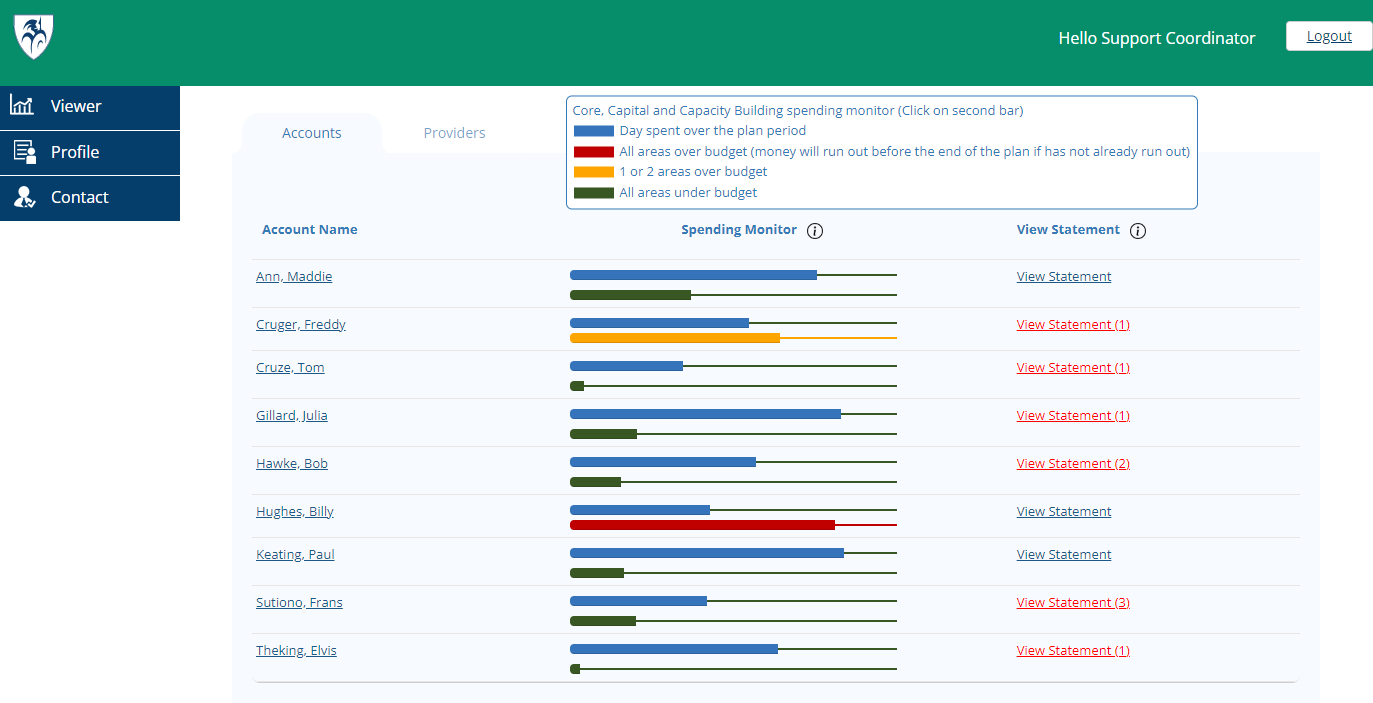Click Cruger, Freddy orange budget bar
The image size is (1373, 703).
[x=674, y=338]
